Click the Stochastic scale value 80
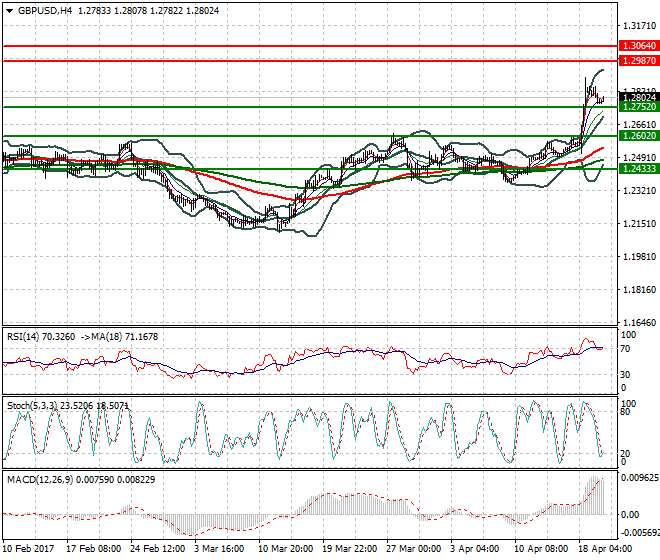The height and width of the screenshot is (560, 660). pyautogui.click(x=625, y=412)
